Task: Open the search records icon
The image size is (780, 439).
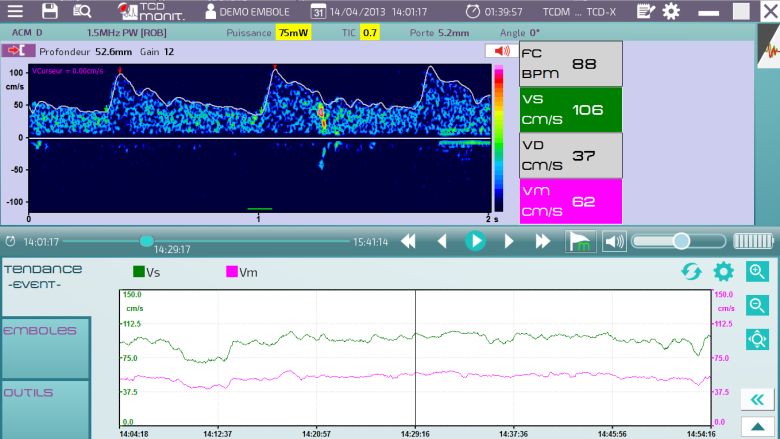Action: coord(82,11)
